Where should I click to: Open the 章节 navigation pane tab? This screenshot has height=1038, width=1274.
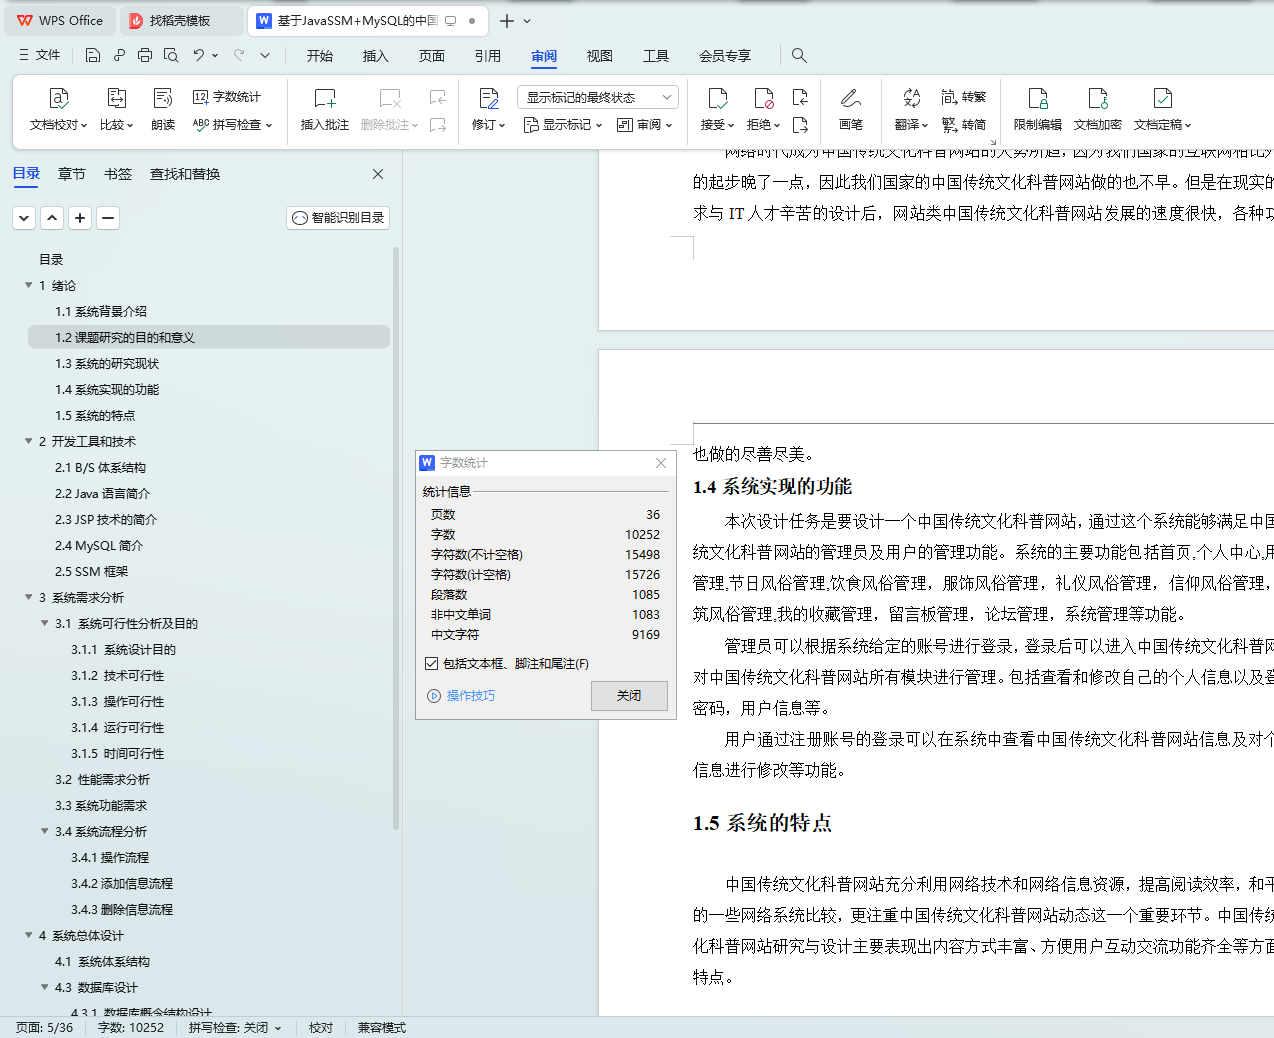pyautogui.click(x=72, y=174)
